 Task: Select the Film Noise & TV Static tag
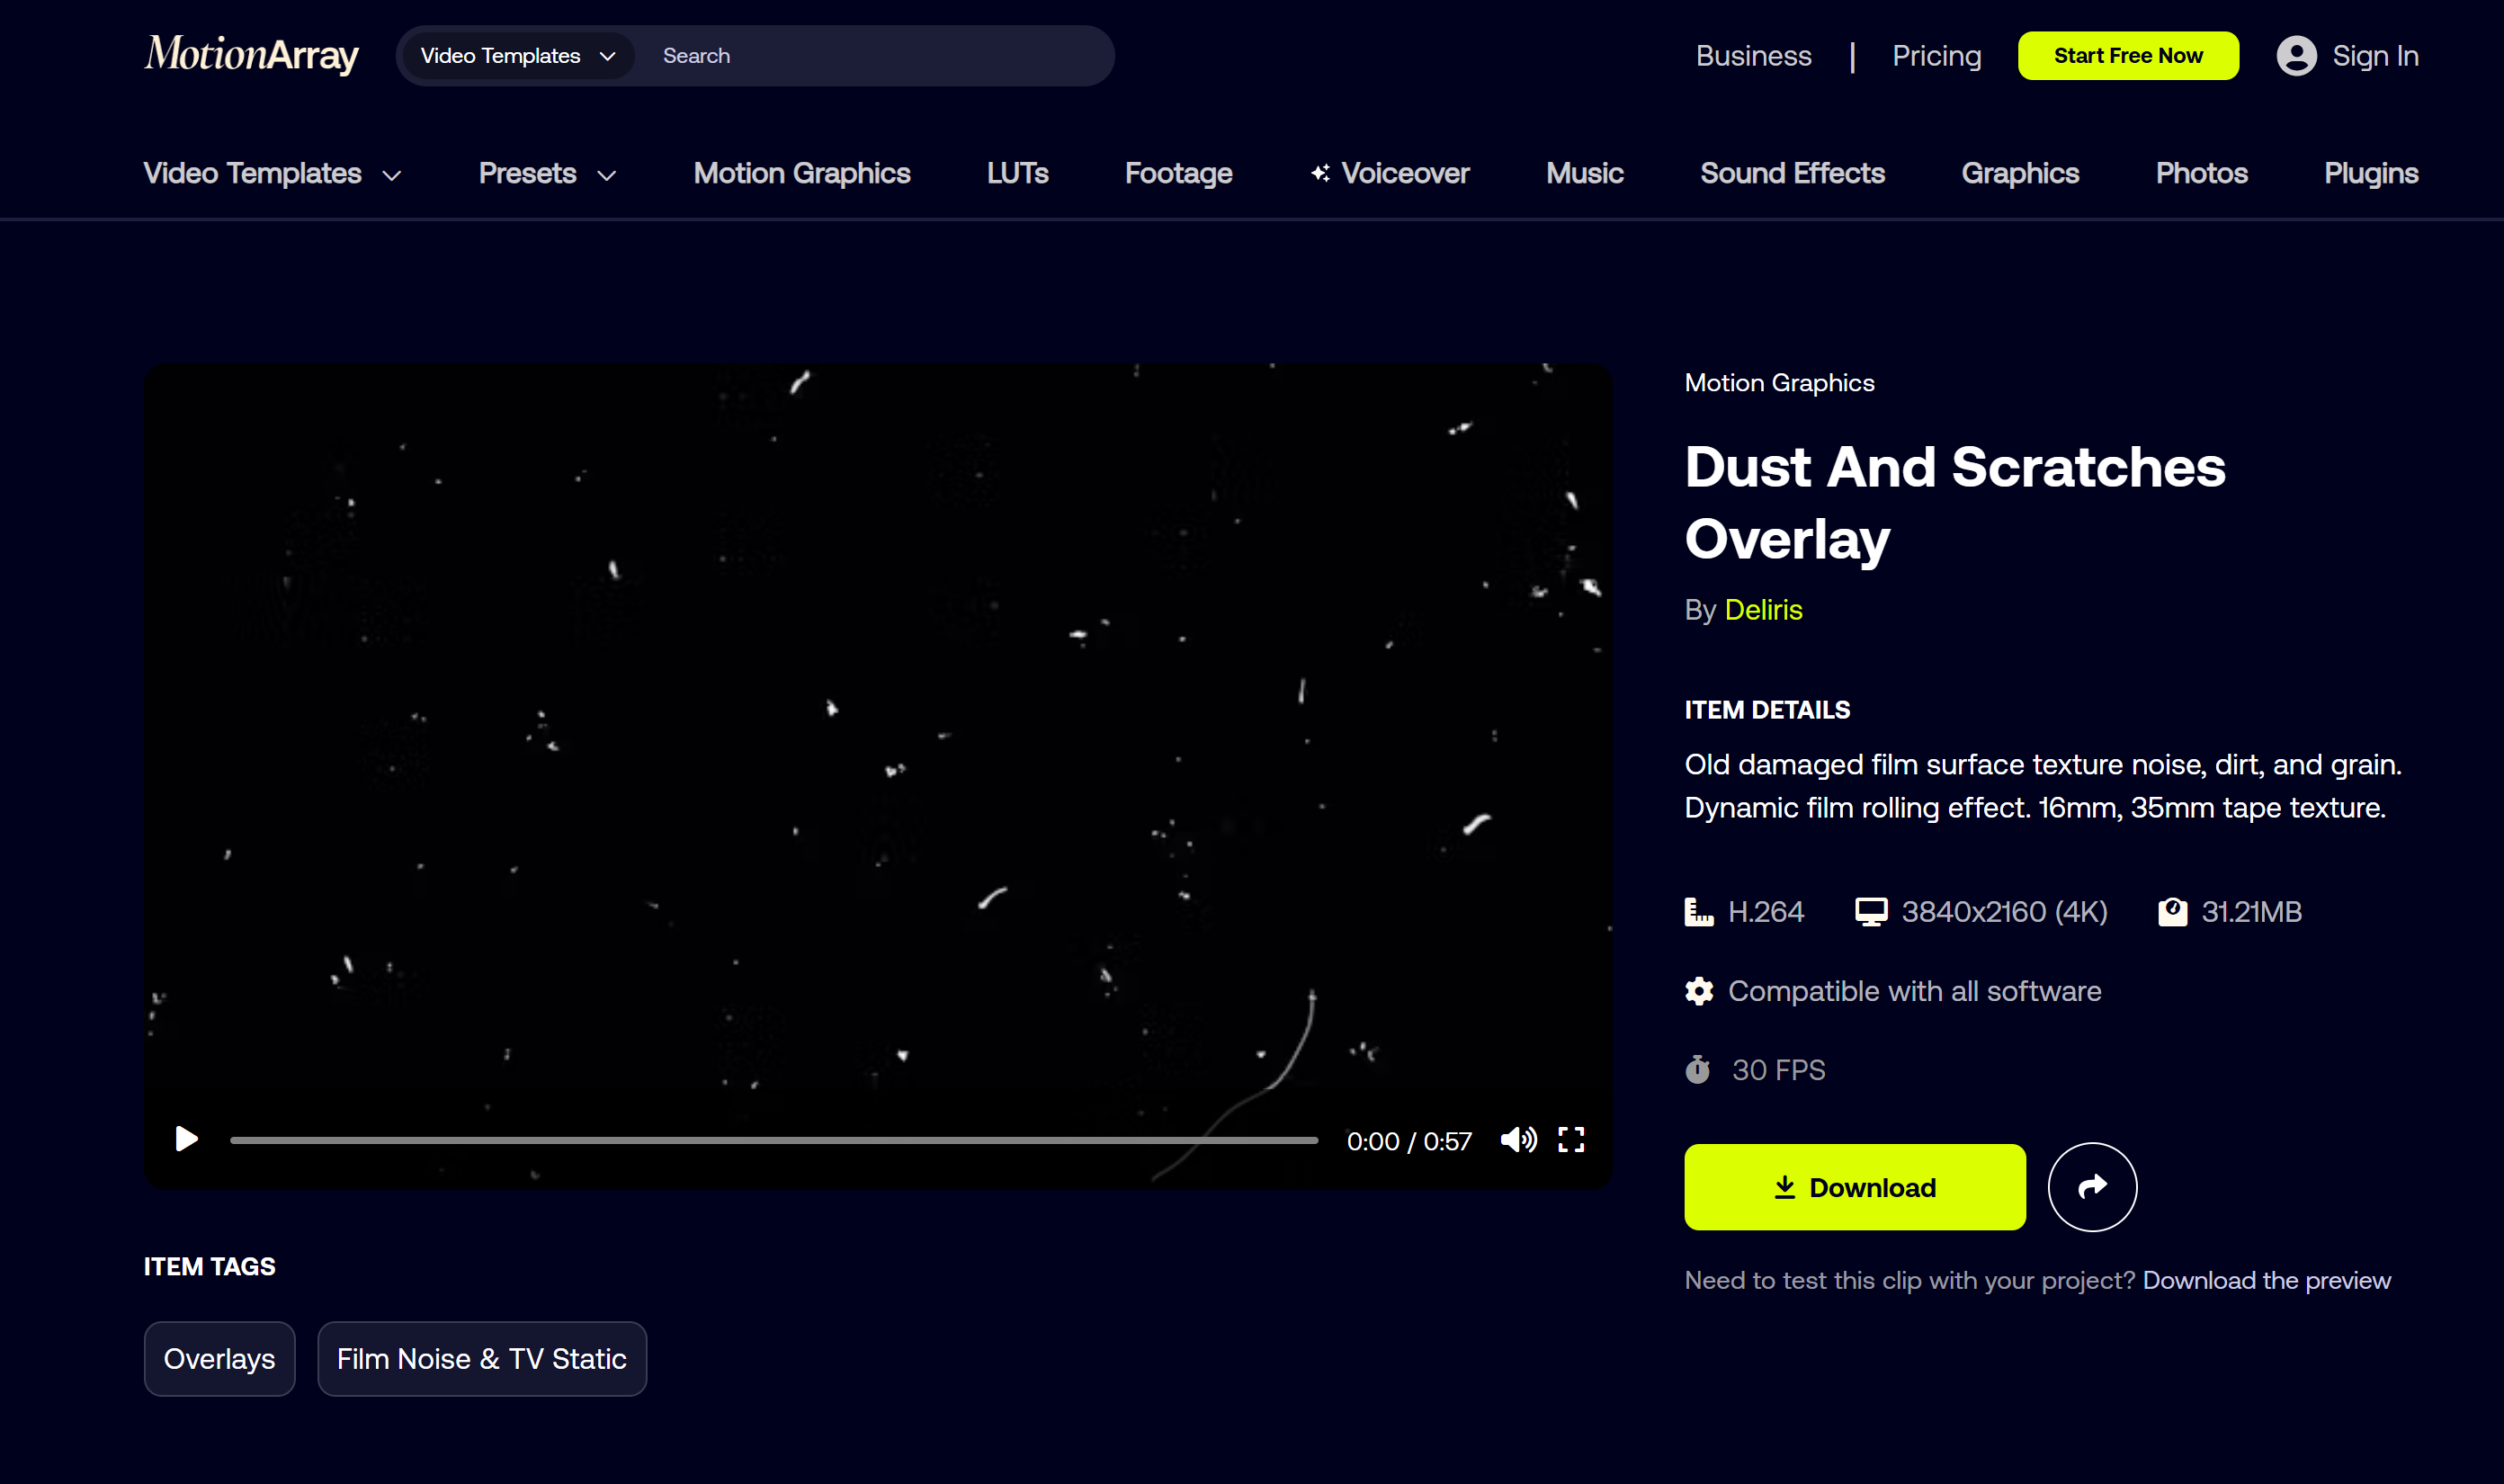(x=481, y=1358)
